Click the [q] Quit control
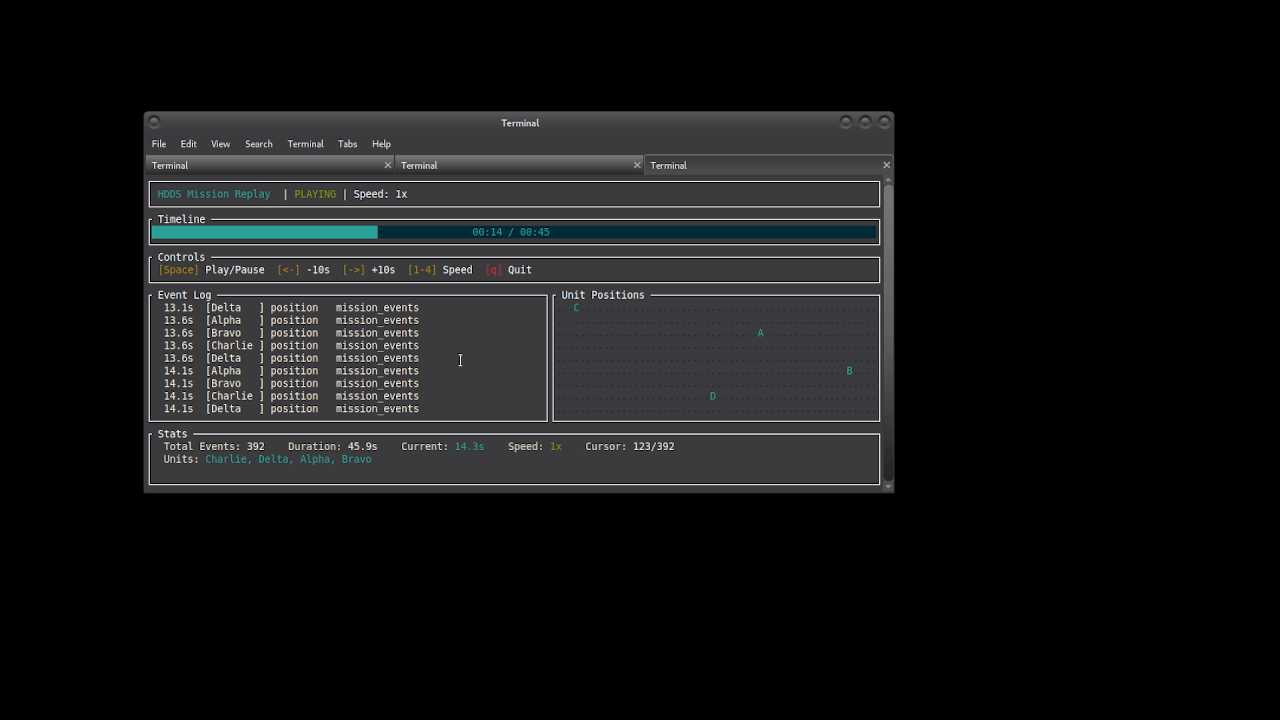The height and width of the screenshot is (720, 1280). pos(494,269)
